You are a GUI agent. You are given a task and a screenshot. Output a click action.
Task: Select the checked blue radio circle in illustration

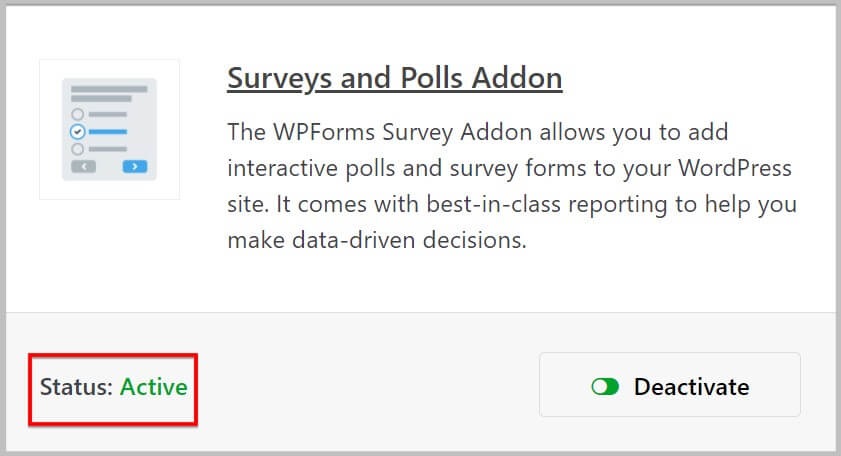click(x=78, y=131)
